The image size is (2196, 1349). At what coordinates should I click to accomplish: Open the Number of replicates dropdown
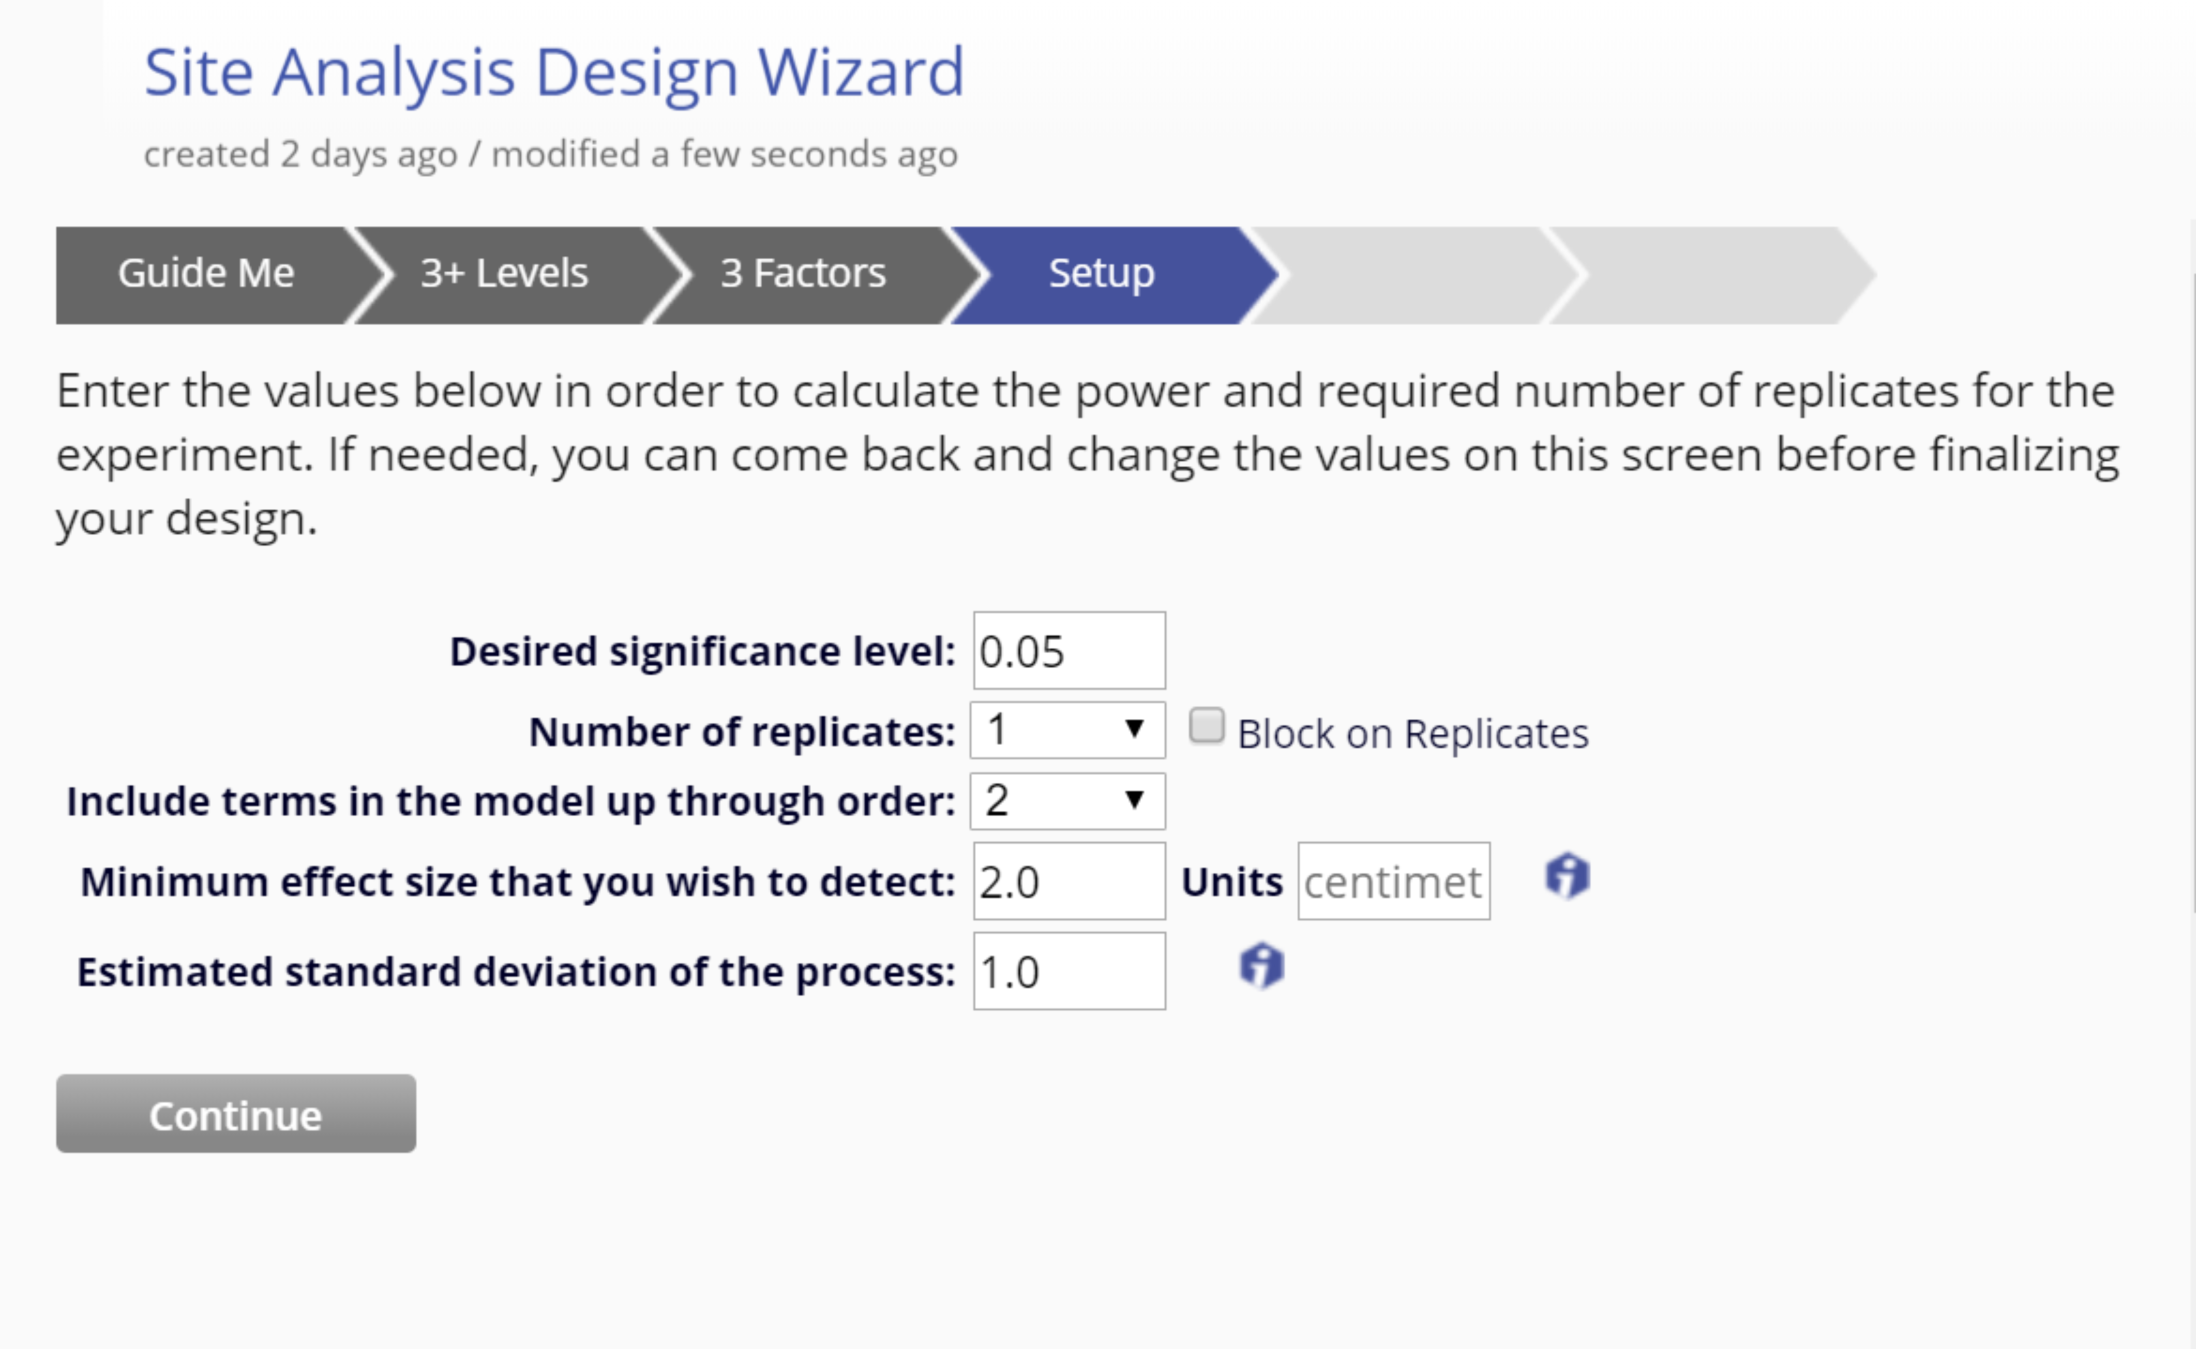(1067, 730)
